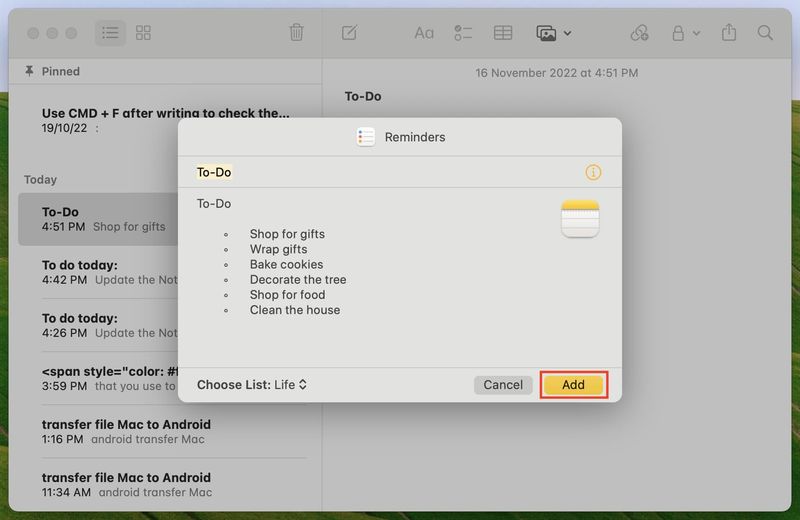Insert a table using toolbar icon
Image resolution: width=800 pixels, height=520 pixels.
pos(503,33)
